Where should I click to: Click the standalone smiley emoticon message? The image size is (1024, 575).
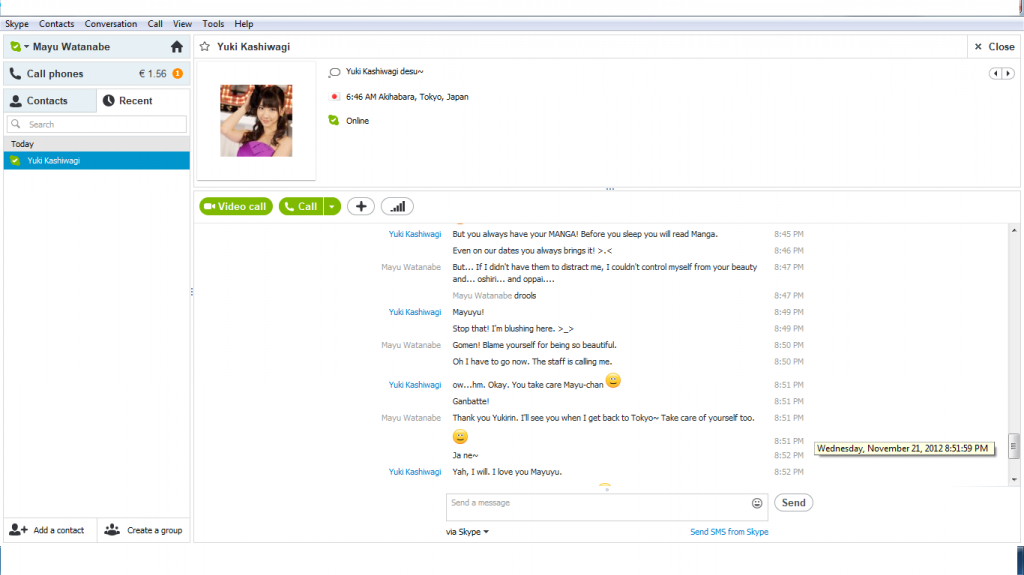click(460, 436)
